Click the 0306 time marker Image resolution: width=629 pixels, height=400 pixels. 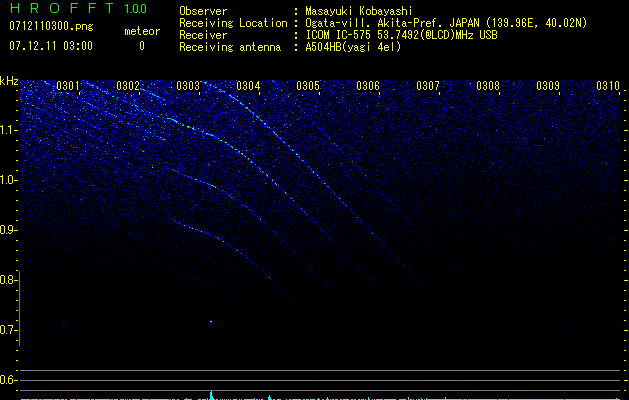368,86
